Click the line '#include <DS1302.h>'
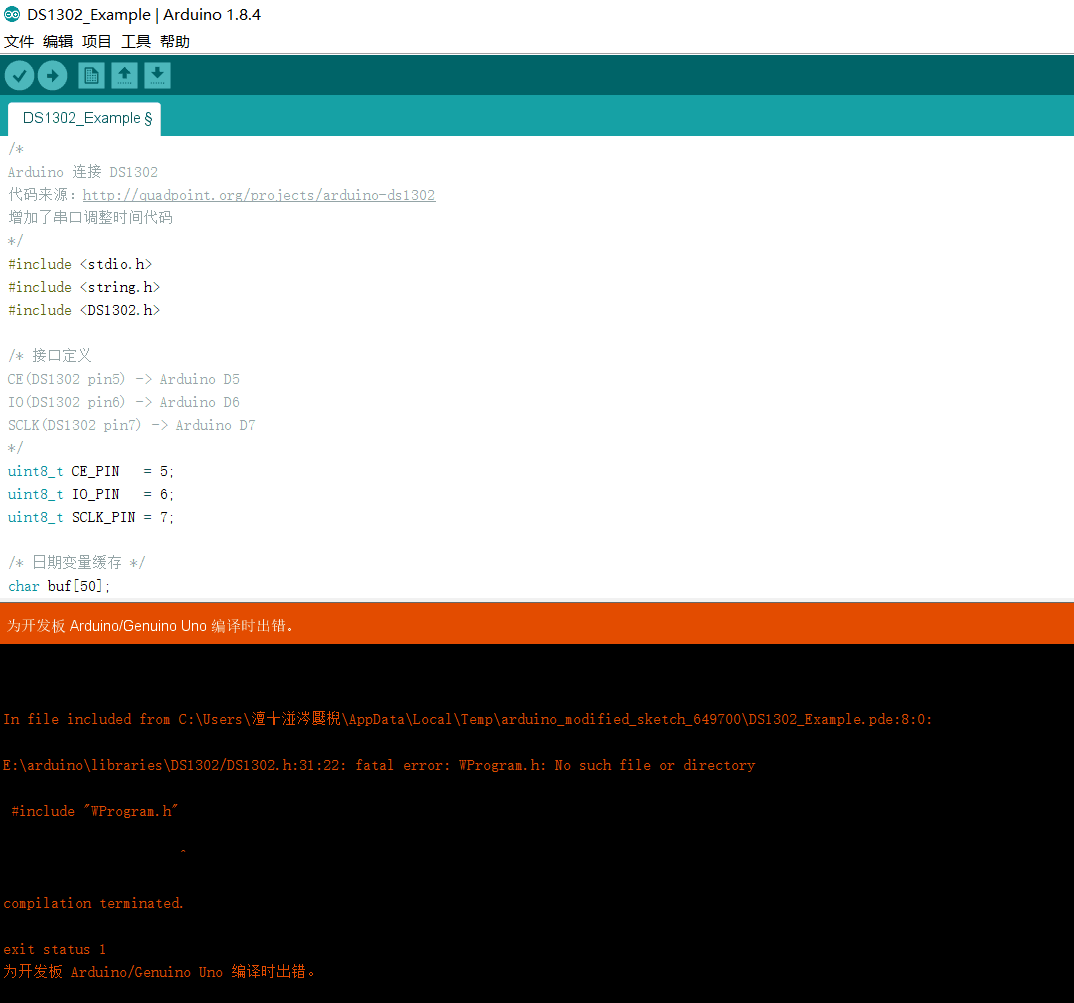 (84, 310)
